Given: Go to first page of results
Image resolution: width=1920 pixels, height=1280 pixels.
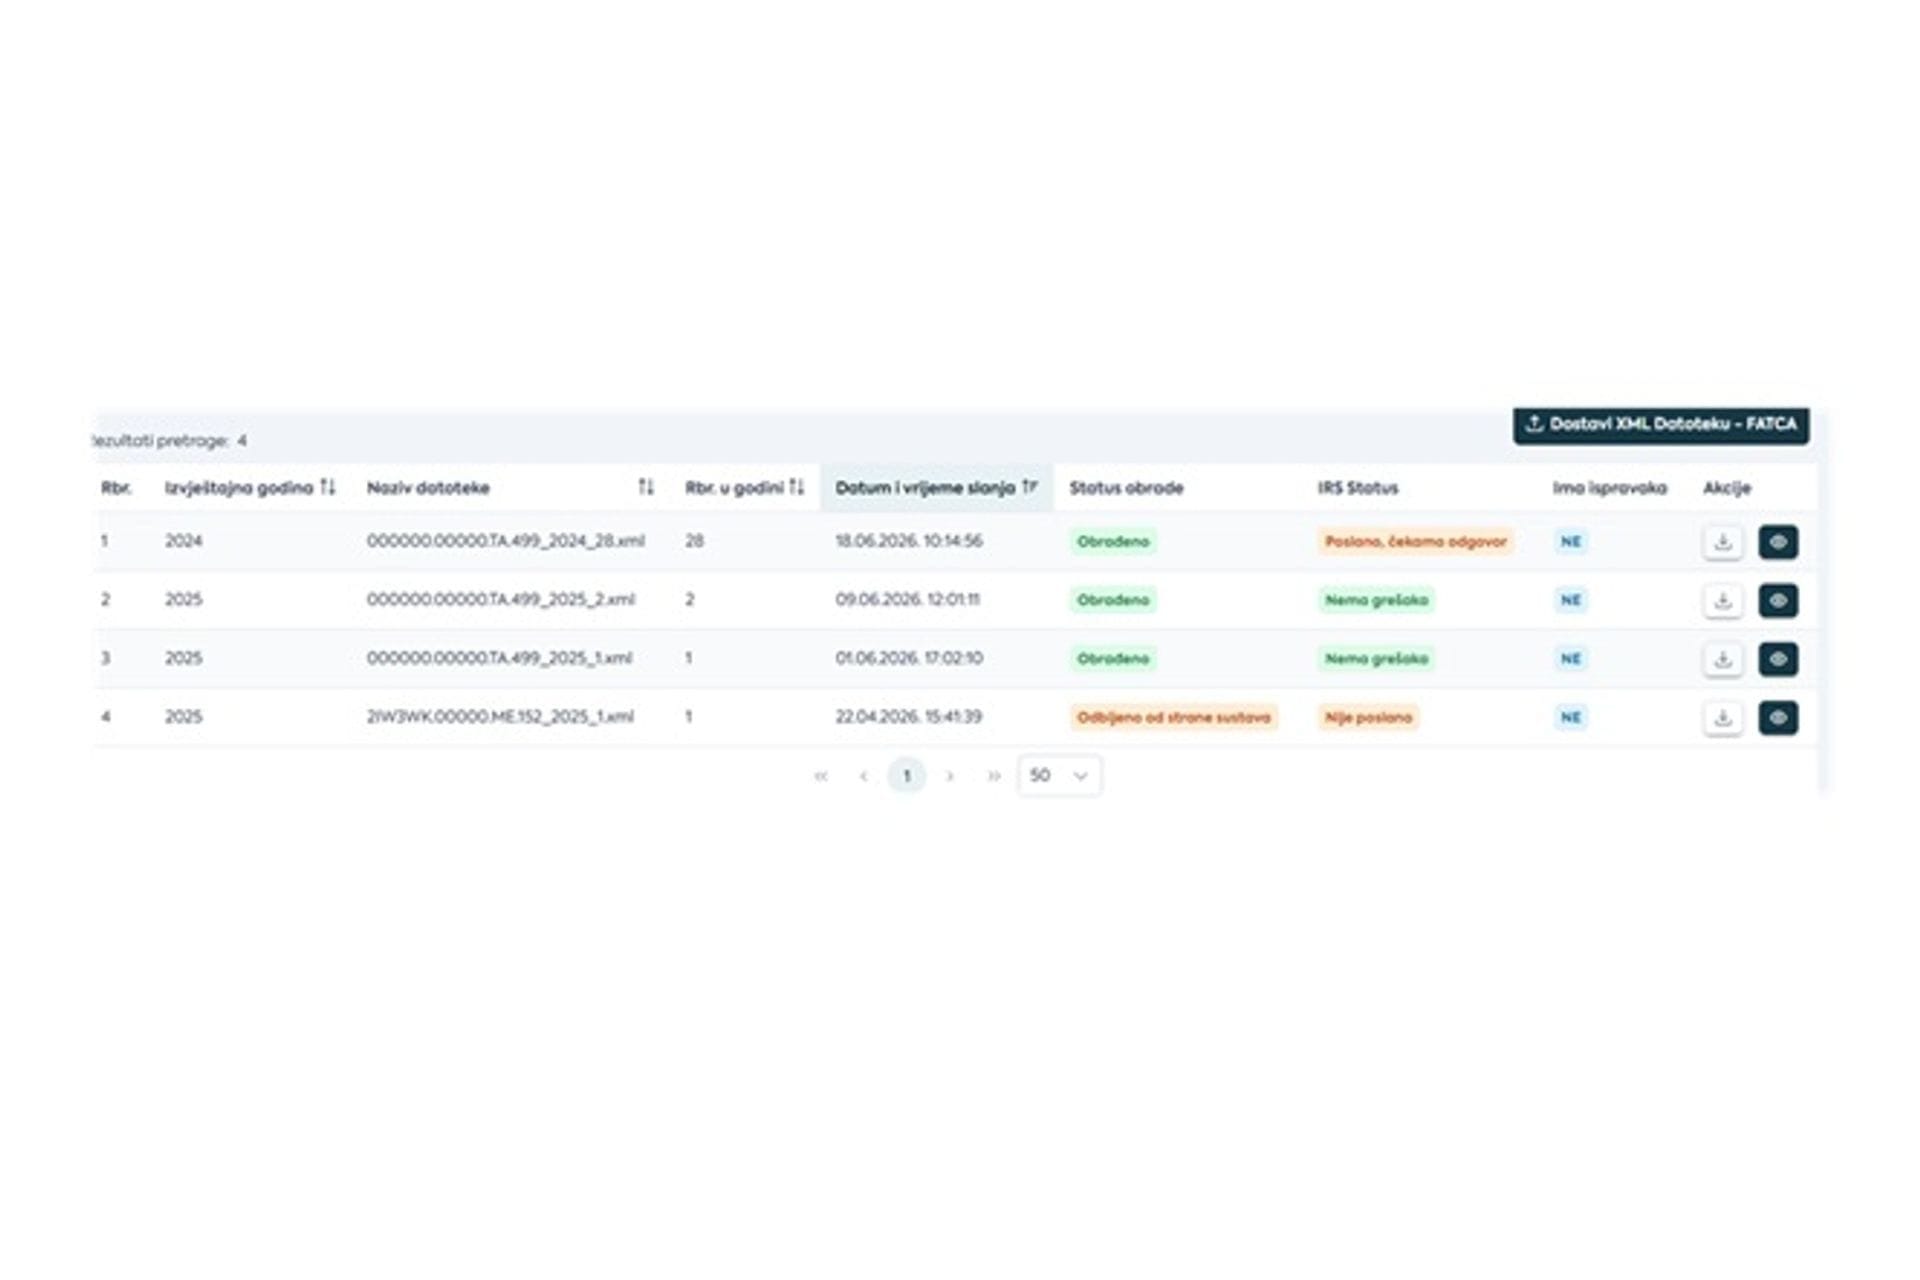Looking at the screenshot, I should [x=821, y=776].
